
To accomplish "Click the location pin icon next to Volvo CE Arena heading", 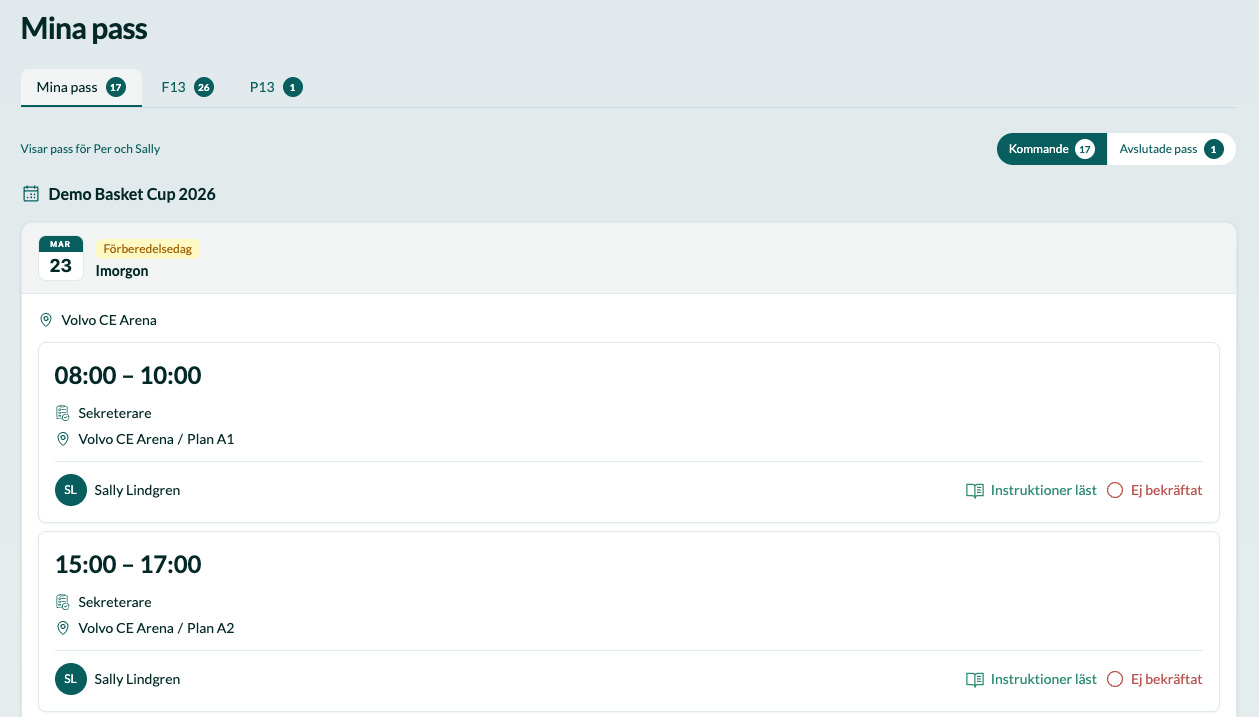I will point(45,320).
